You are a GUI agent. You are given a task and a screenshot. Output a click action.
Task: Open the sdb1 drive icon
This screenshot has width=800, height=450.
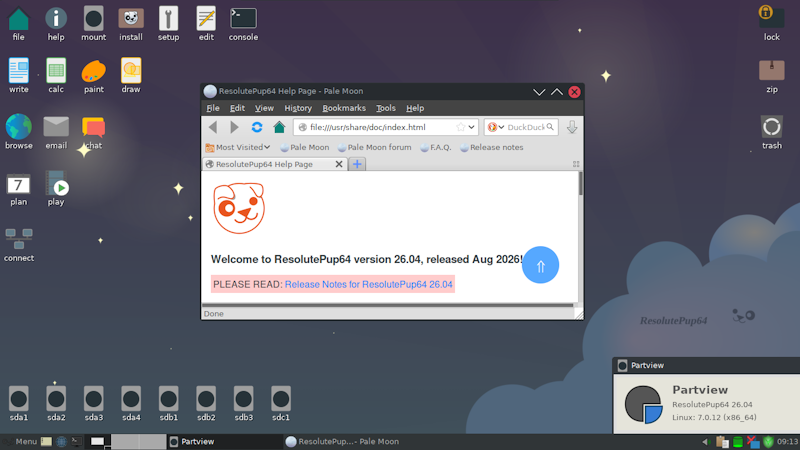tap(168, 399)
